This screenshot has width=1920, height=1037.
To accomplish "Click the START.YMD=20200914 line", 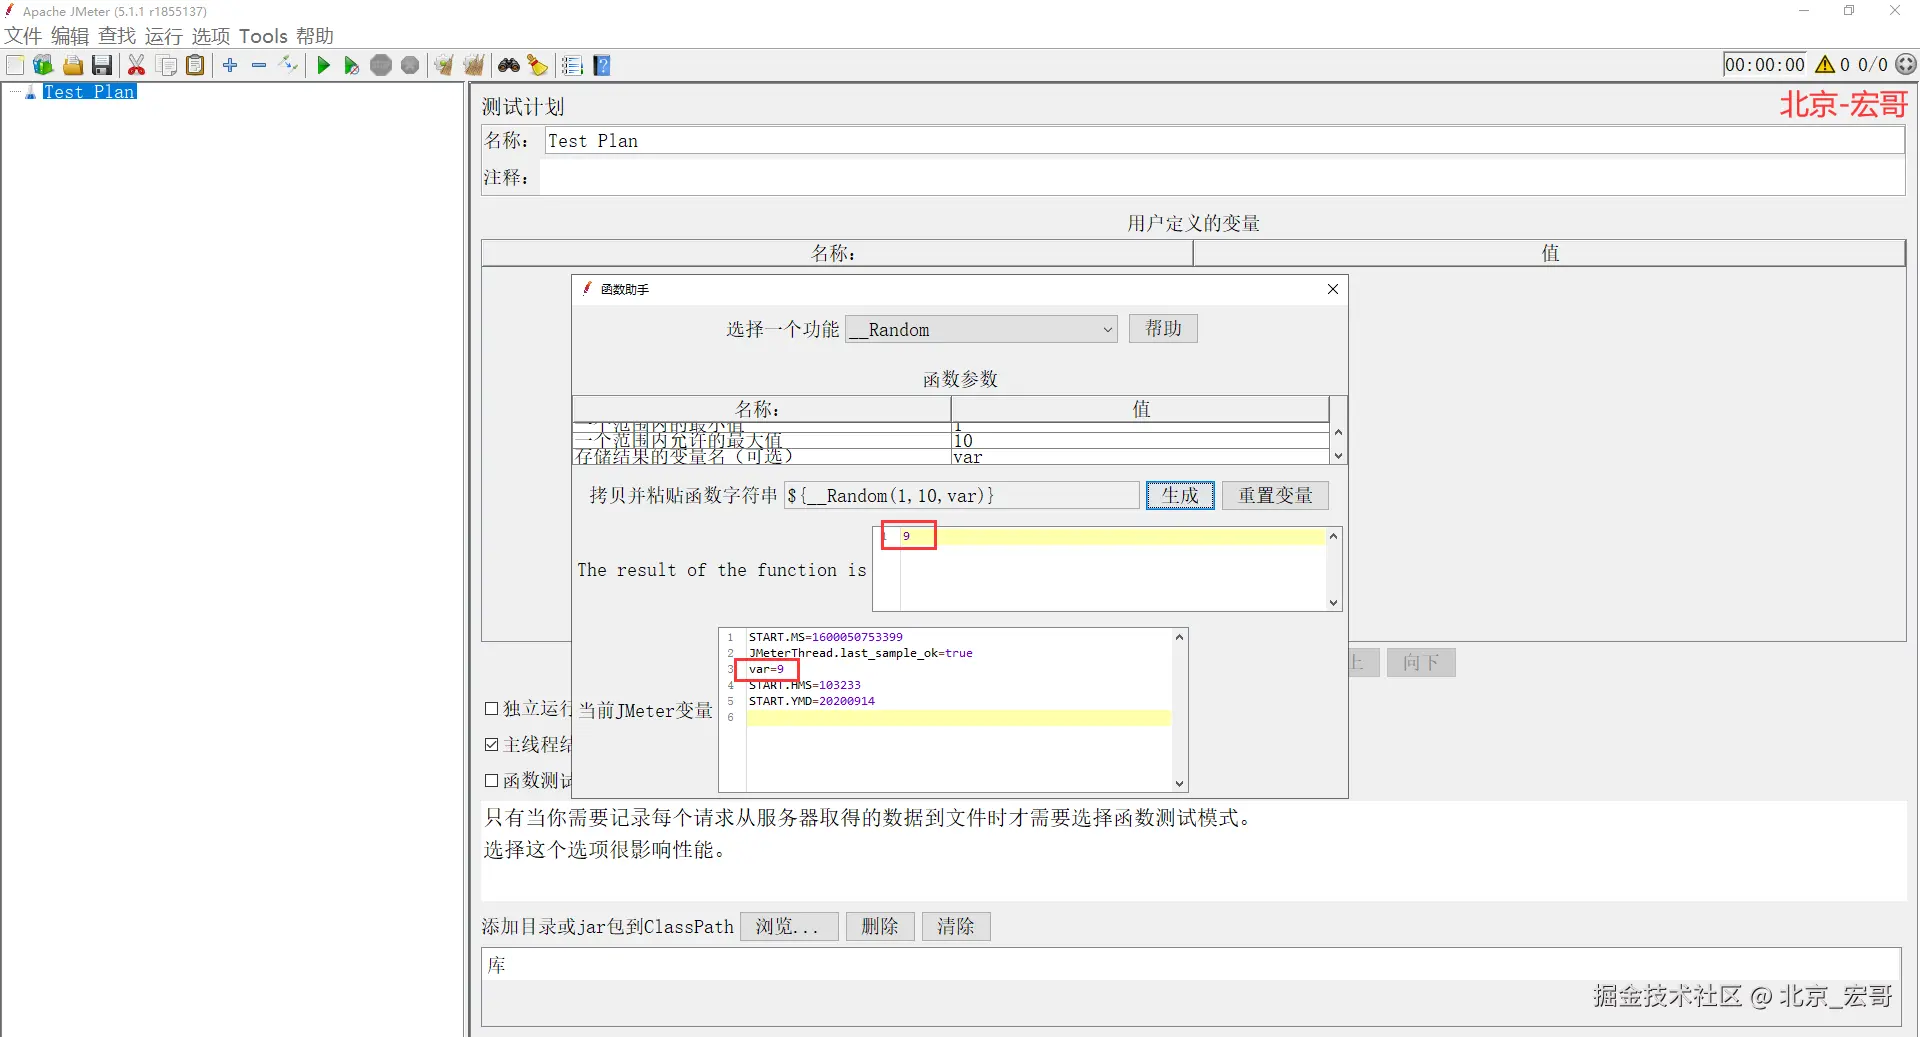I will 811,701.
